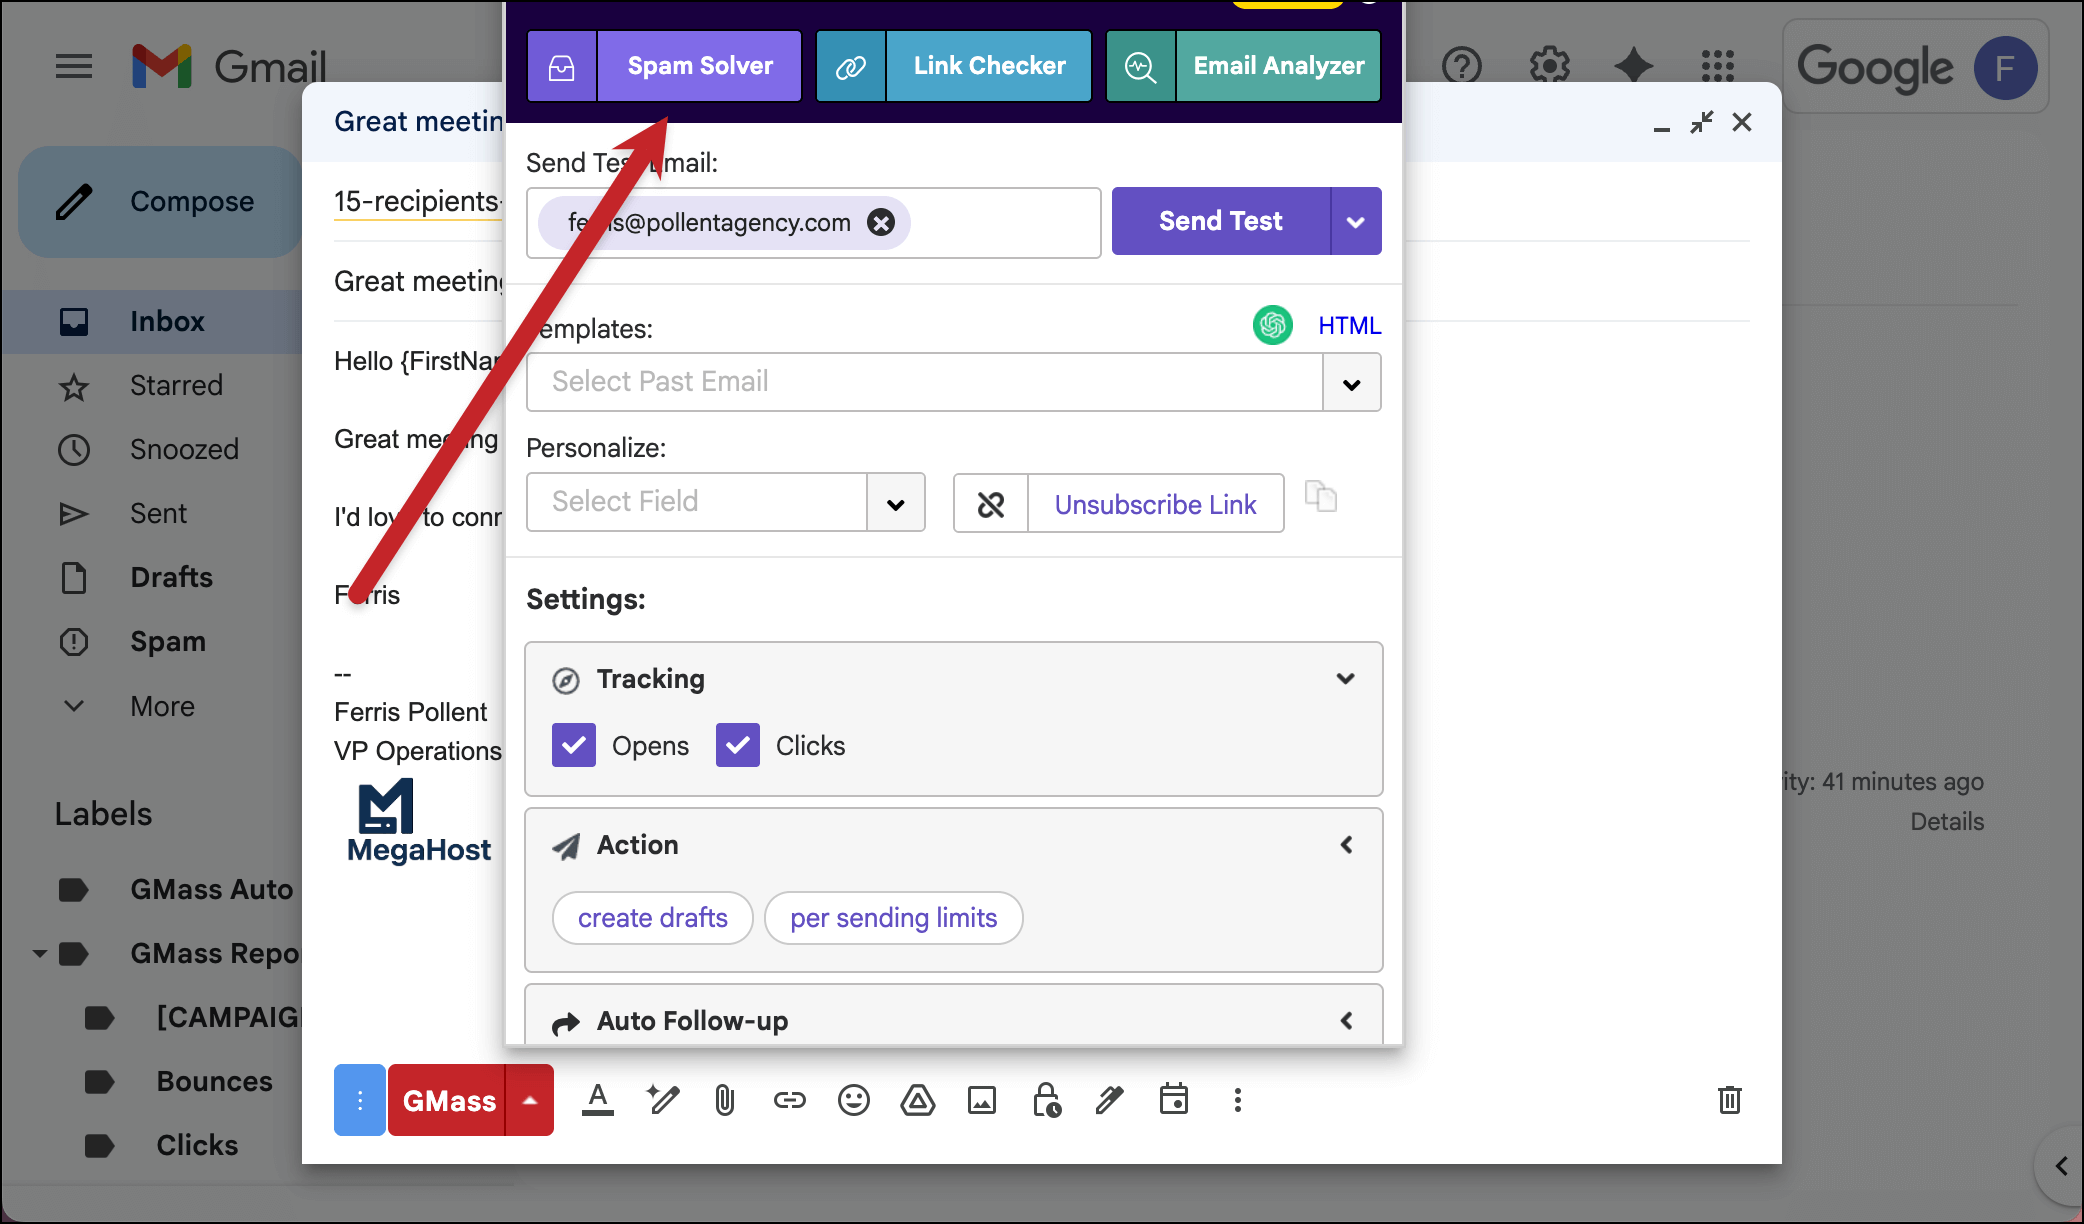Expand the Auto Follow-up section
Viewport: 2084px width, 1224px height.
(1346, 1020)
